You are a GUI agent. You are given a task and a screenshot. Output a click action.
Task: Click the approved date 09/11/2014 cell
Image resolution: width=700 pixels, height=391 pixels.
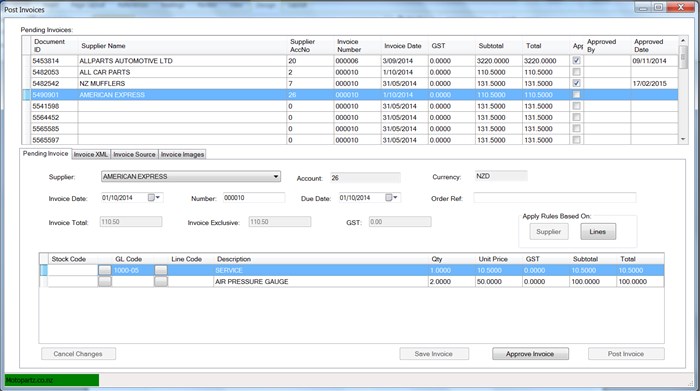point(654,61)
